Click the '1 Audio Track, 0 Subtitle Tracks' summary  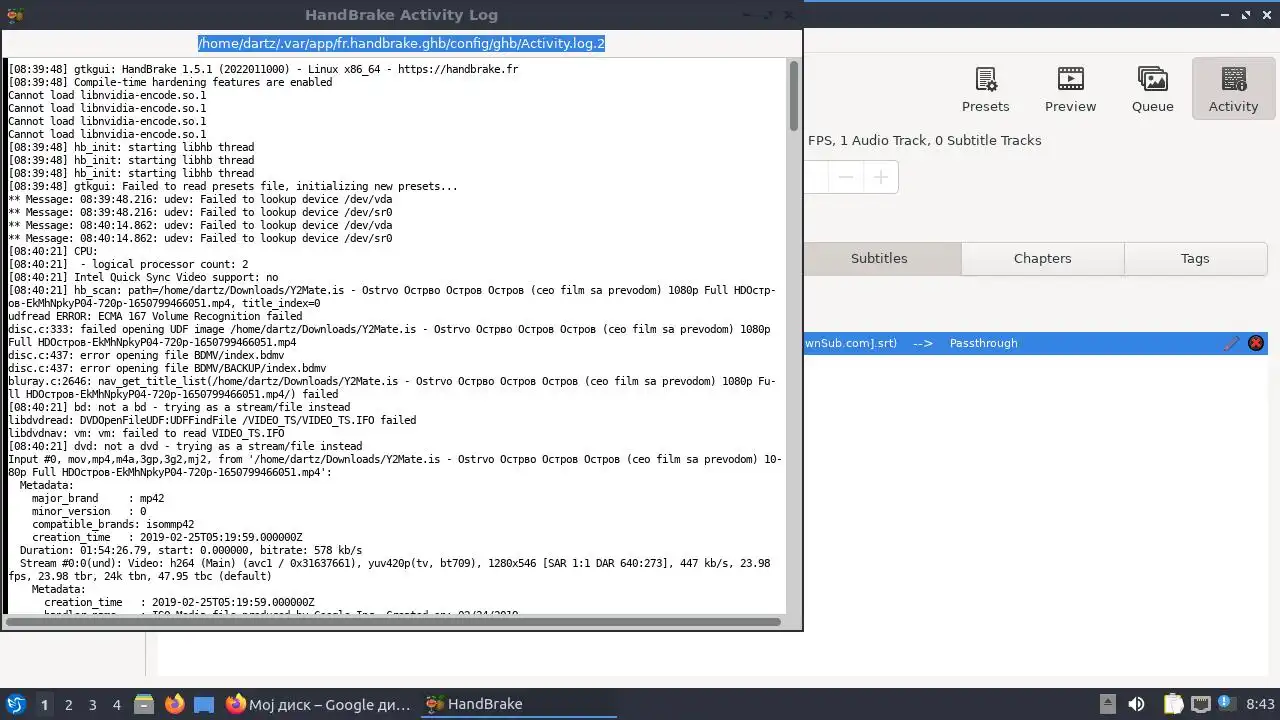940,140
